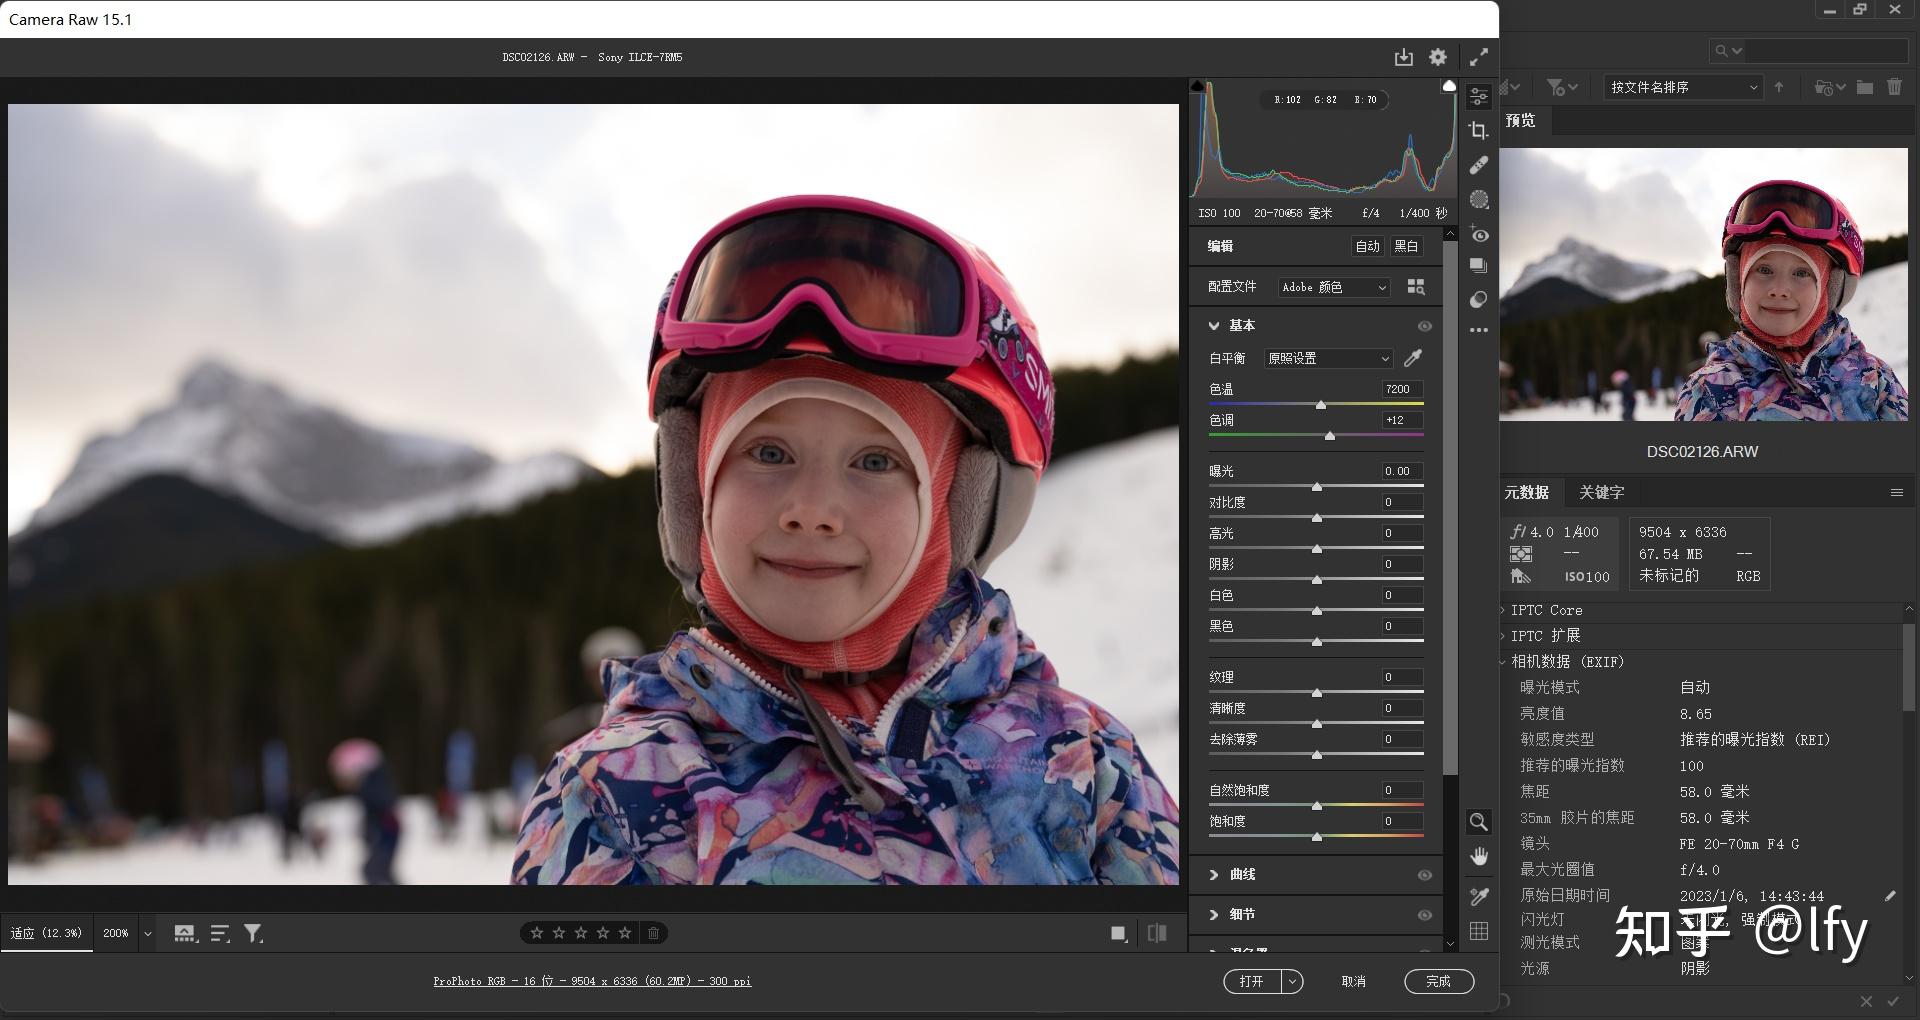Image resolution: width=1920 pixels, height=1020 pixels.
Task: Select the Zoom magnifier tool
Action: [x=1479, y=822]
